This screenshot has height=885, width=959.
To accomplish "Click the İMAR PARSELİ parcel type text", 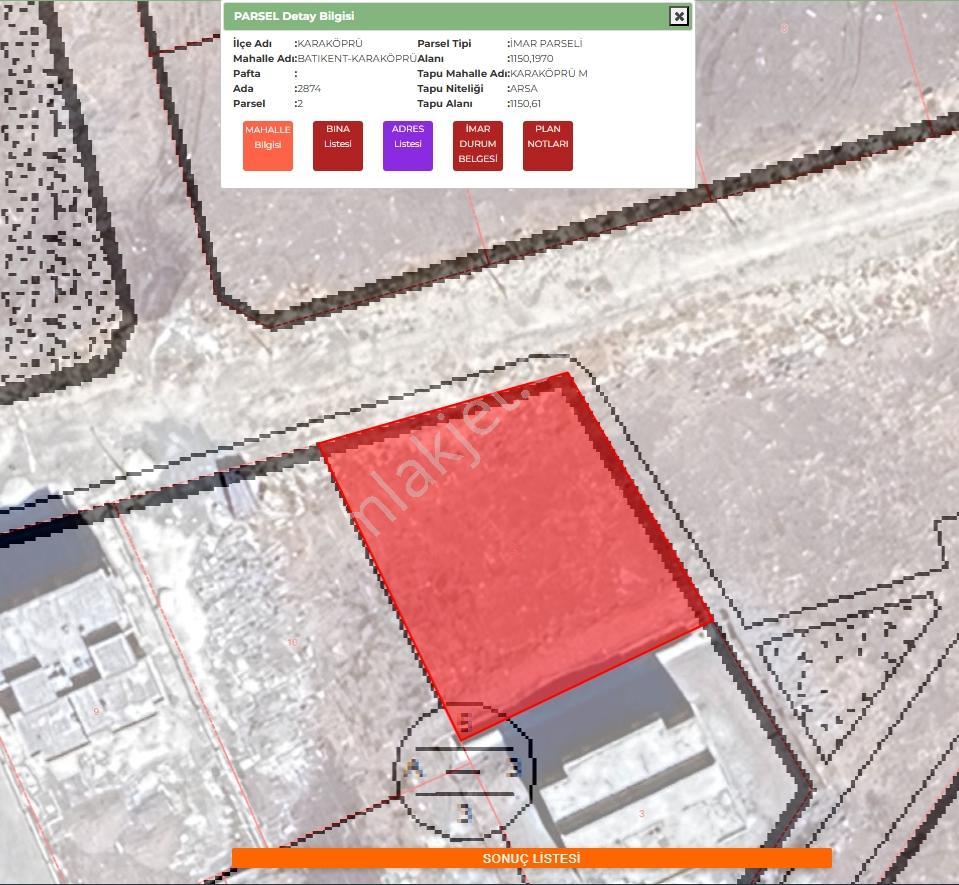I will pyautogui.click(x=546, y=43).
